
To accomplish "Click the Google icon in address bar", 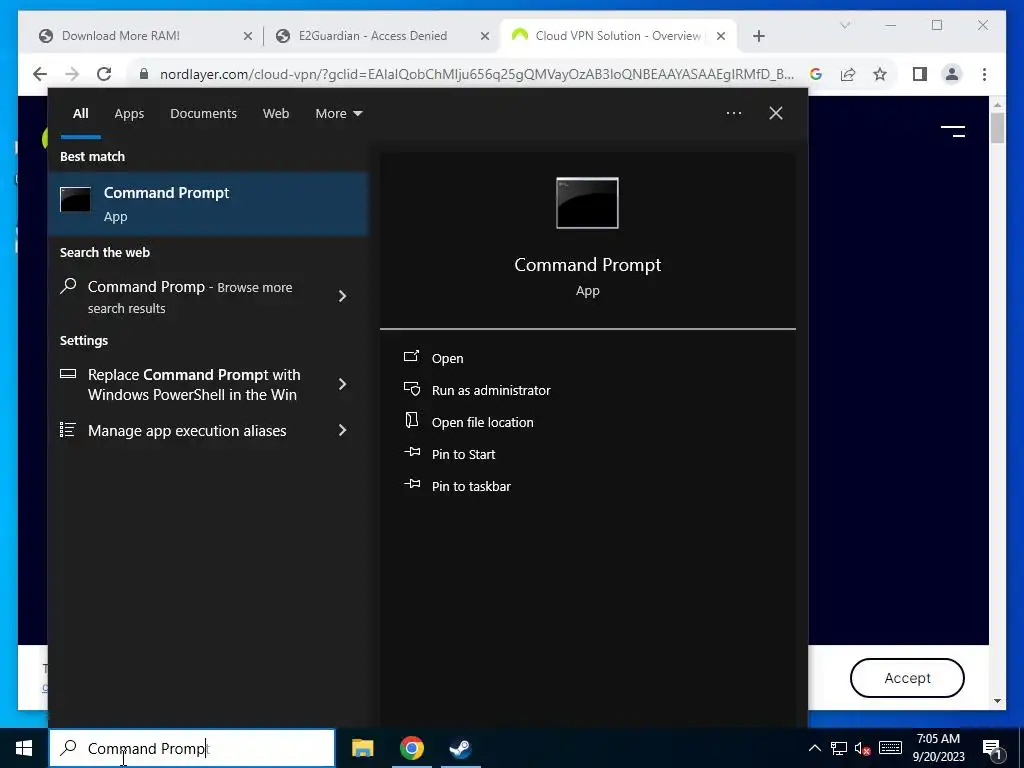I will coord(815,74).
